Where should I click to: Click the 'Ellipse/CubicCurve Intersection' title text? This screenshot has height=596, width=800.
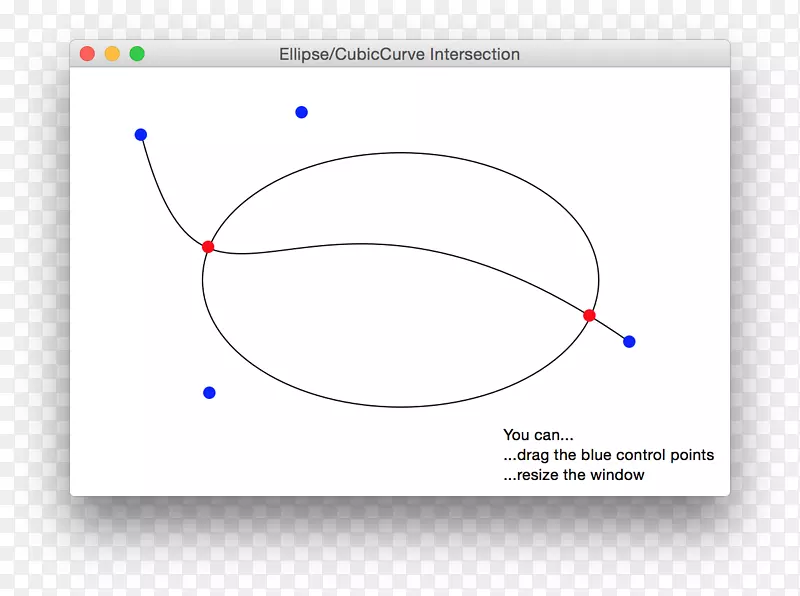point(399,54)
